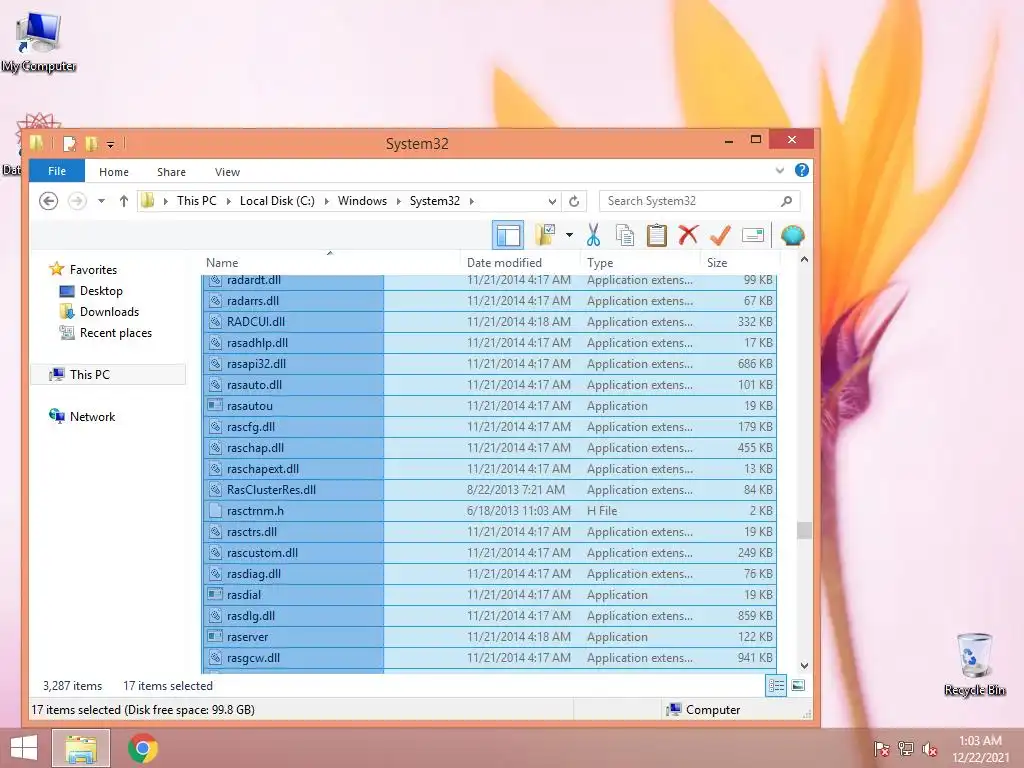Click the red X Delete toolbar icon
This screenshot has width=1024, height=768.
click(688, 235)
